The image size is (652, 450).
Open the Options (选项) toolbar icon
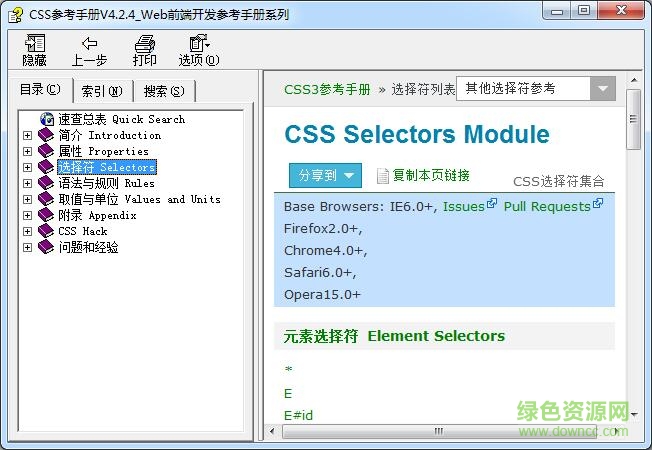199,43
